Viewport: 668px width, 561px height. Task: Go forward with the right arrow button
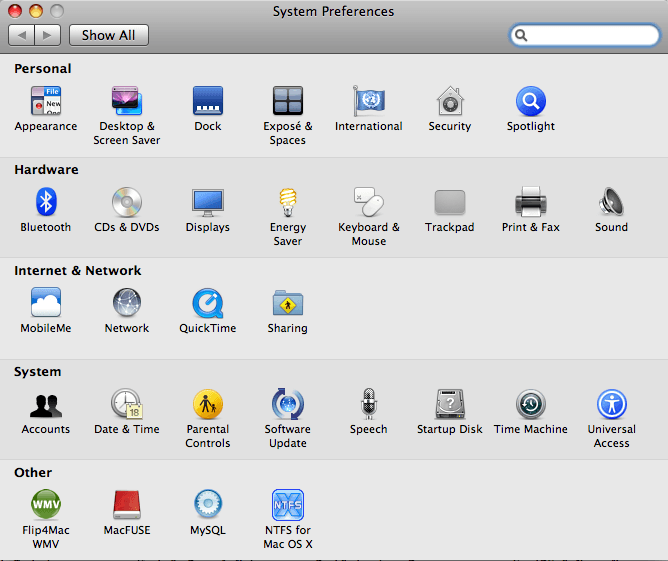tap(48, 35)
